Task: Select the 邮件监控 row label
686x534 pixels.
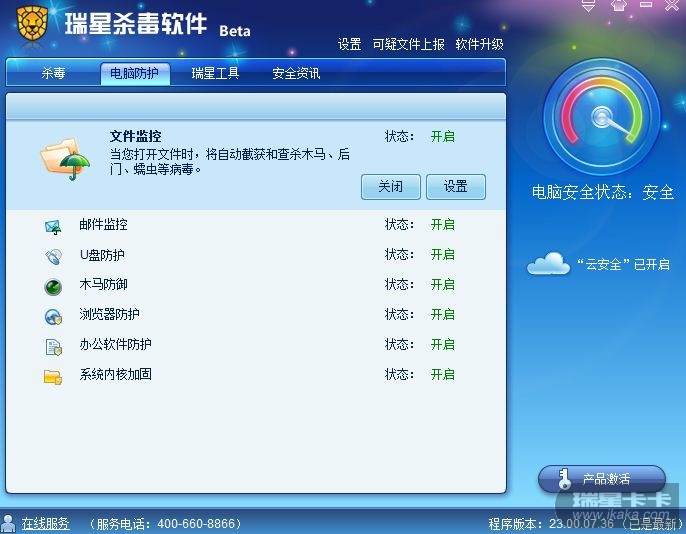Action: tap(104, 224)
